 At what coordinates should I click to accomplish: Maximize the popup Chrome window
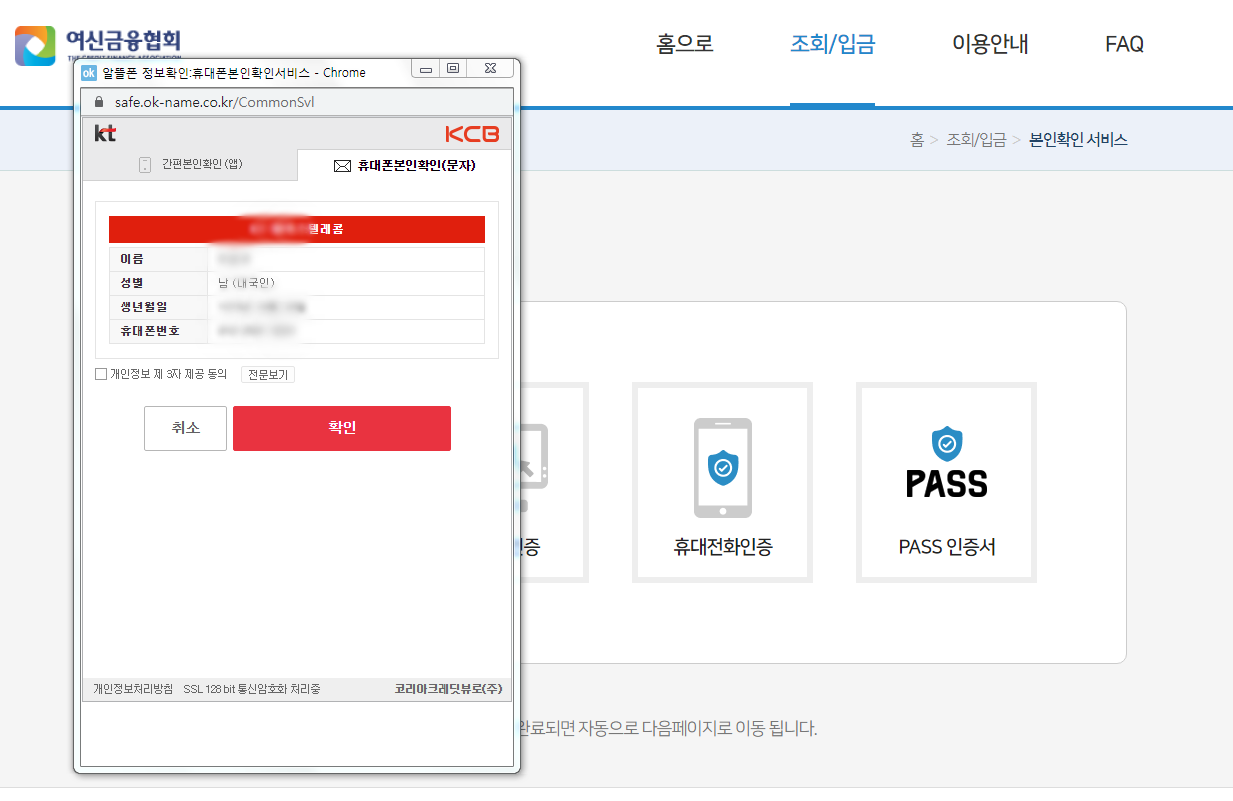coord(453,69)
